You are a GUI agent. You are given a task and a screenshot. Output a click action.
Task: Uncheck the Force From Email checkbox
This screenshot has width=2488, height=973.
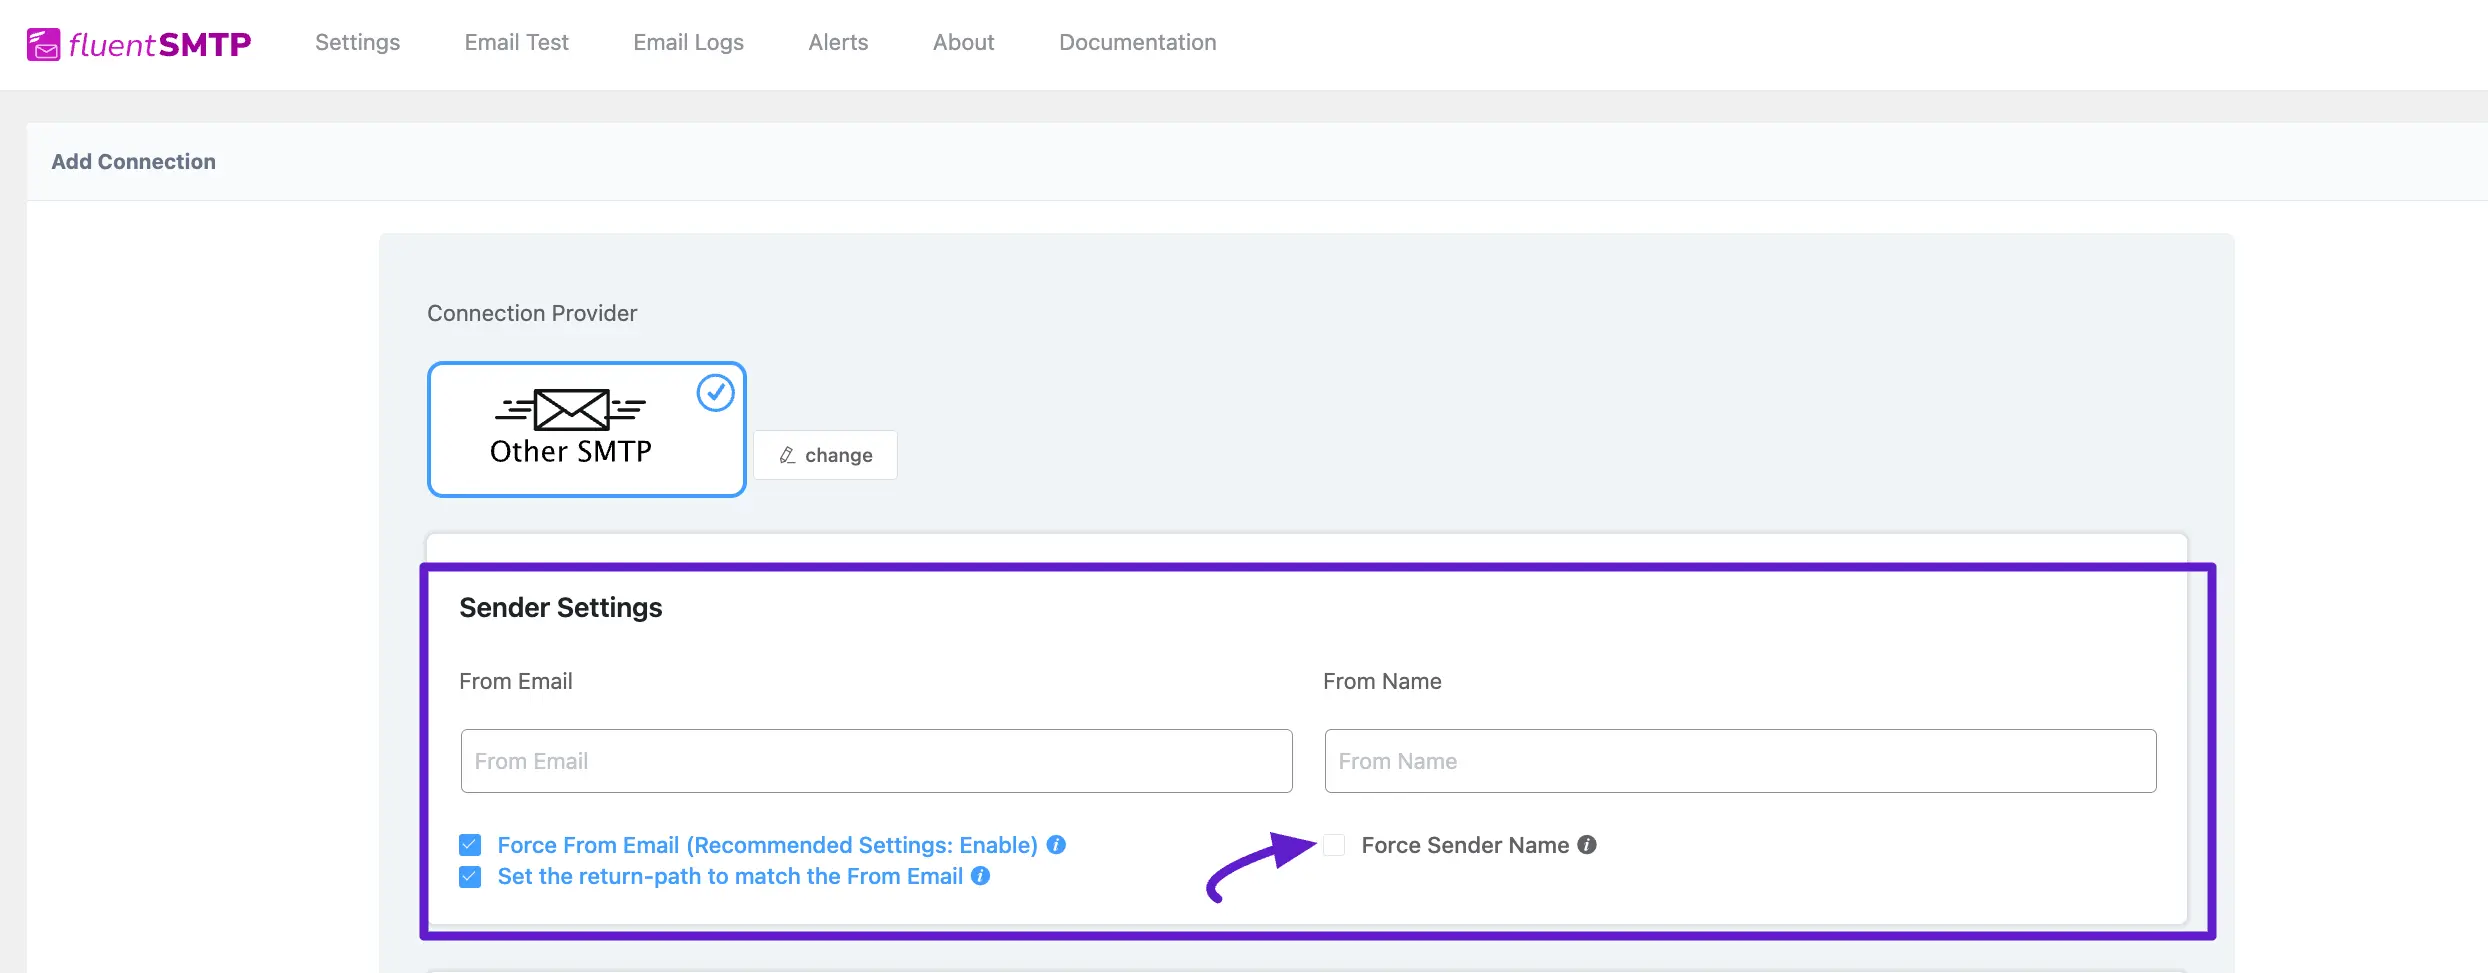click(470, 845)
